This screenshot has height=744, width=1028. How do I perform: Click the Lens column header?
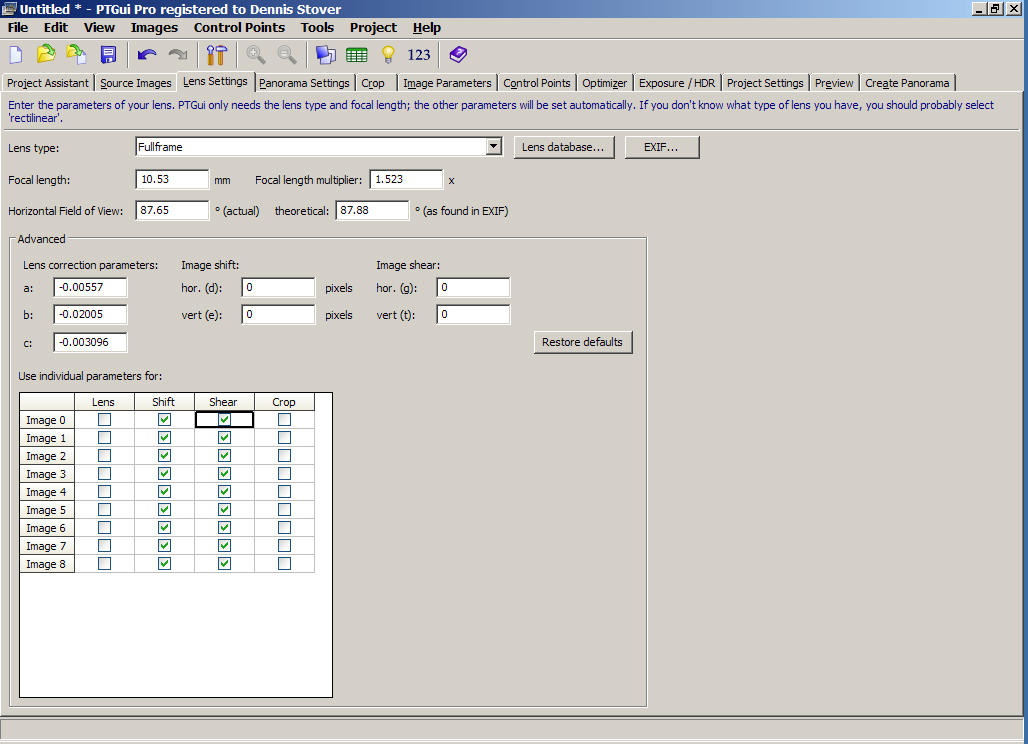coord(104,402)
